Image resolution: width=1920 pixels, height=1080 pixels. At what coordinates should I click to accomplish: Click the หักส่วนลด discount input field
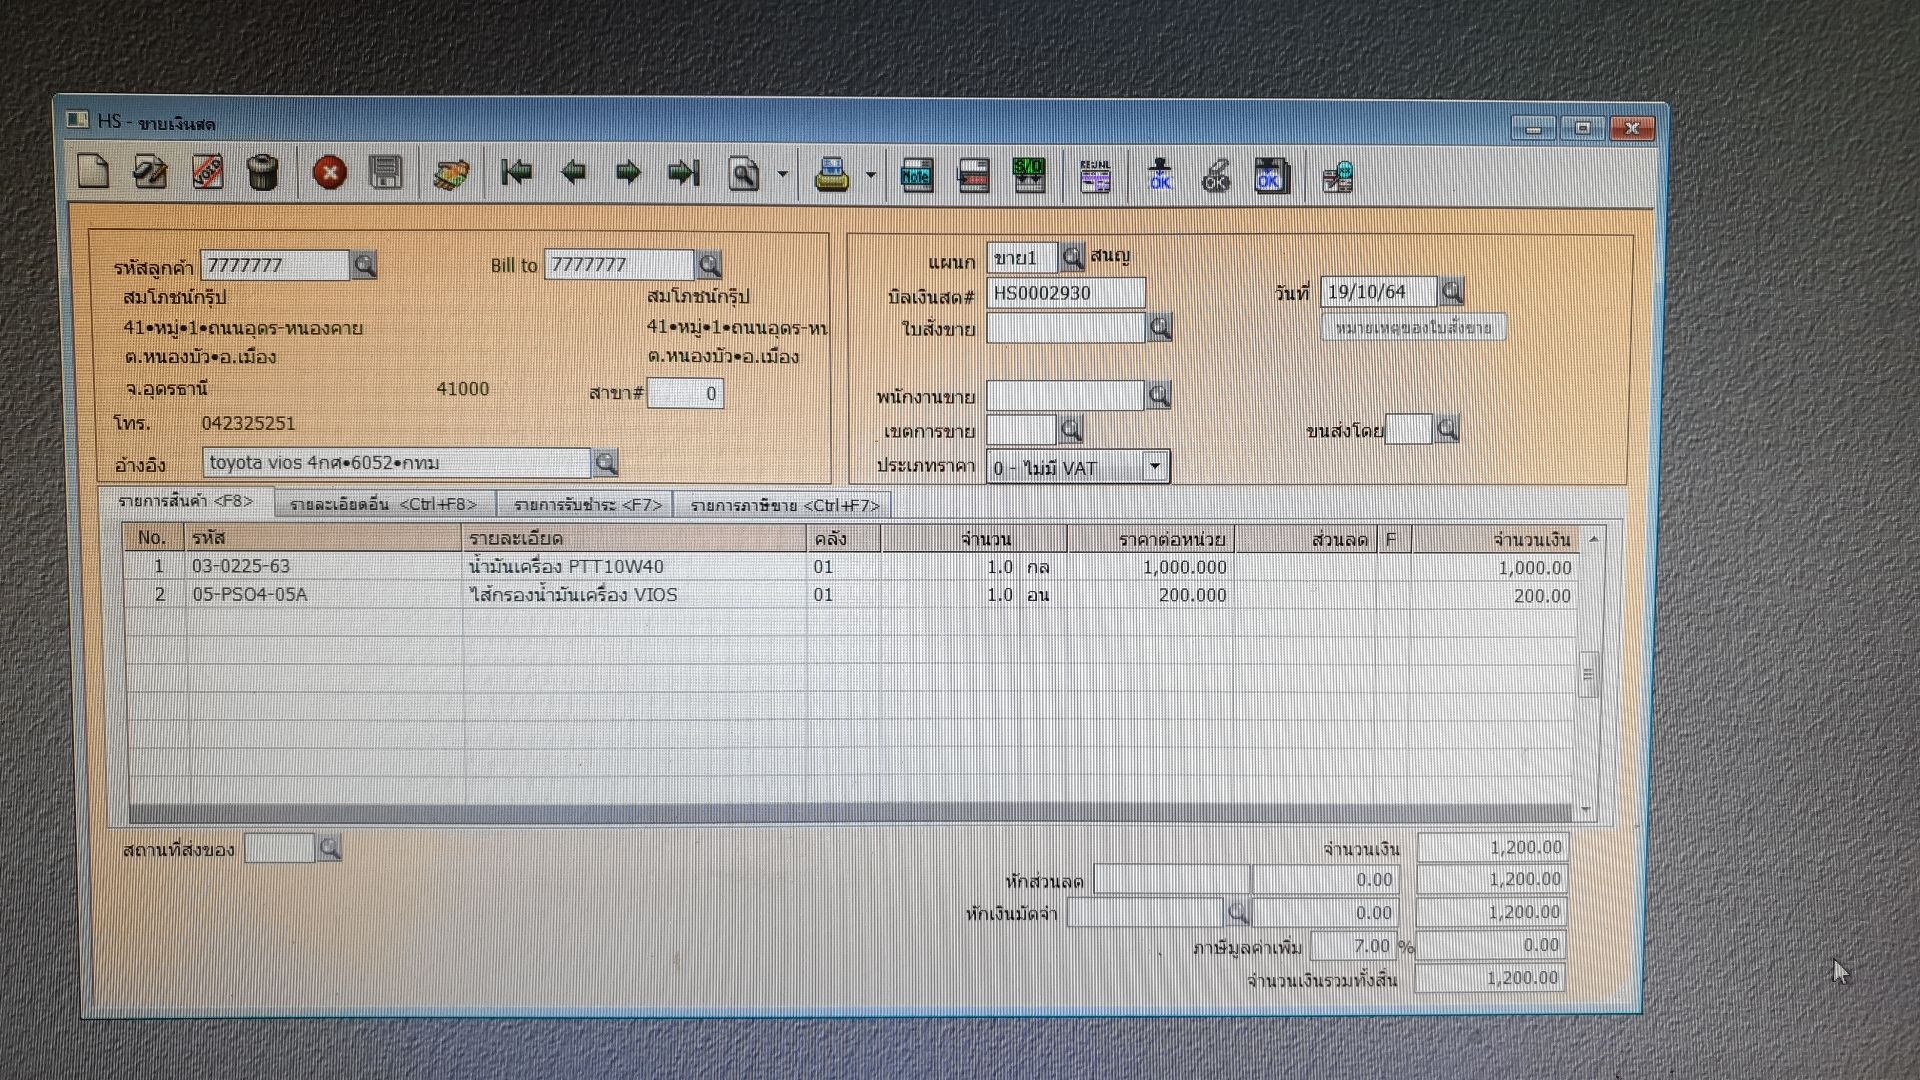pyautogui.click(x=1170, y=880)
